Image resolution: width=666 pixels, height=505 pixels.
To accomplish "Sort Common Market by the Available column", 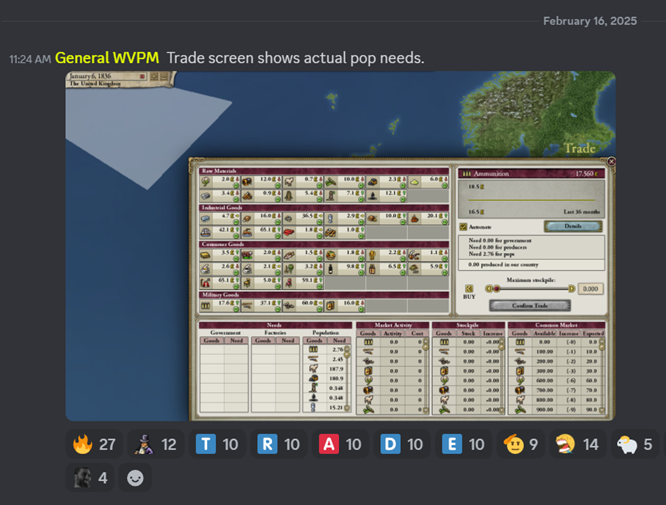I will (x=544, y=333).
